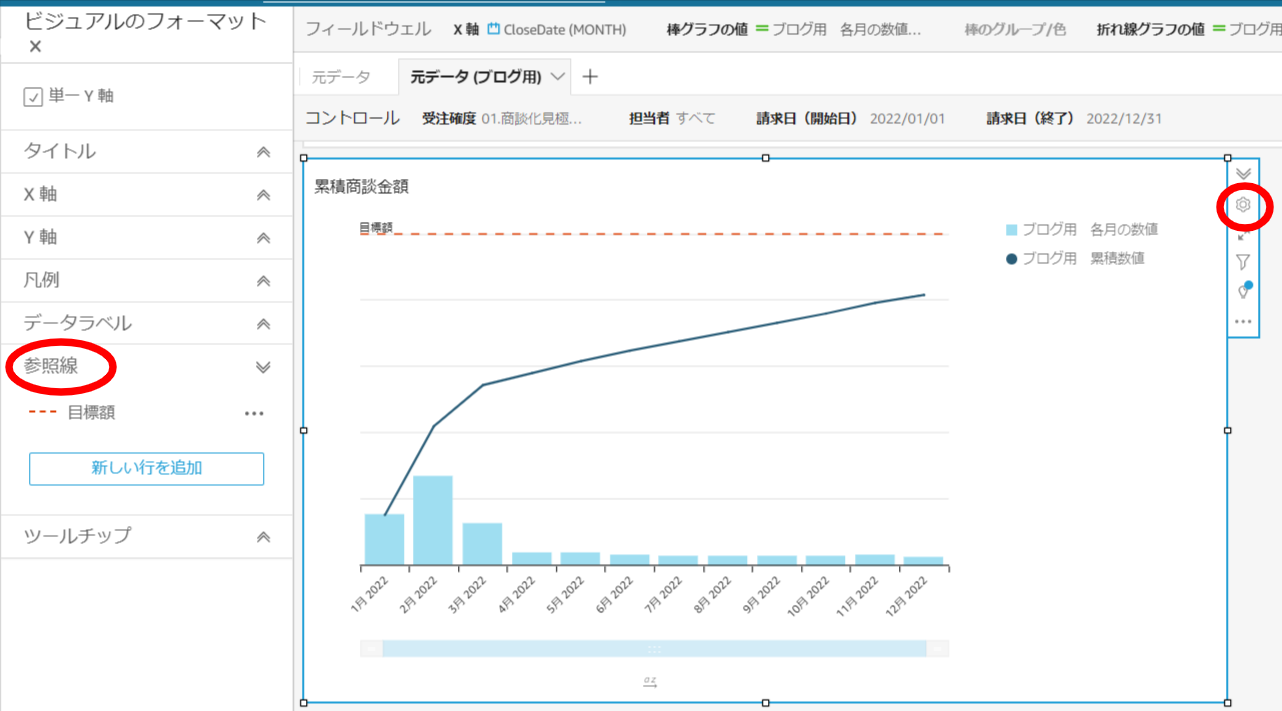Add a new sheet with plus icon
The width and height of the screenshot is (1282, 711).
pos(590,76)
